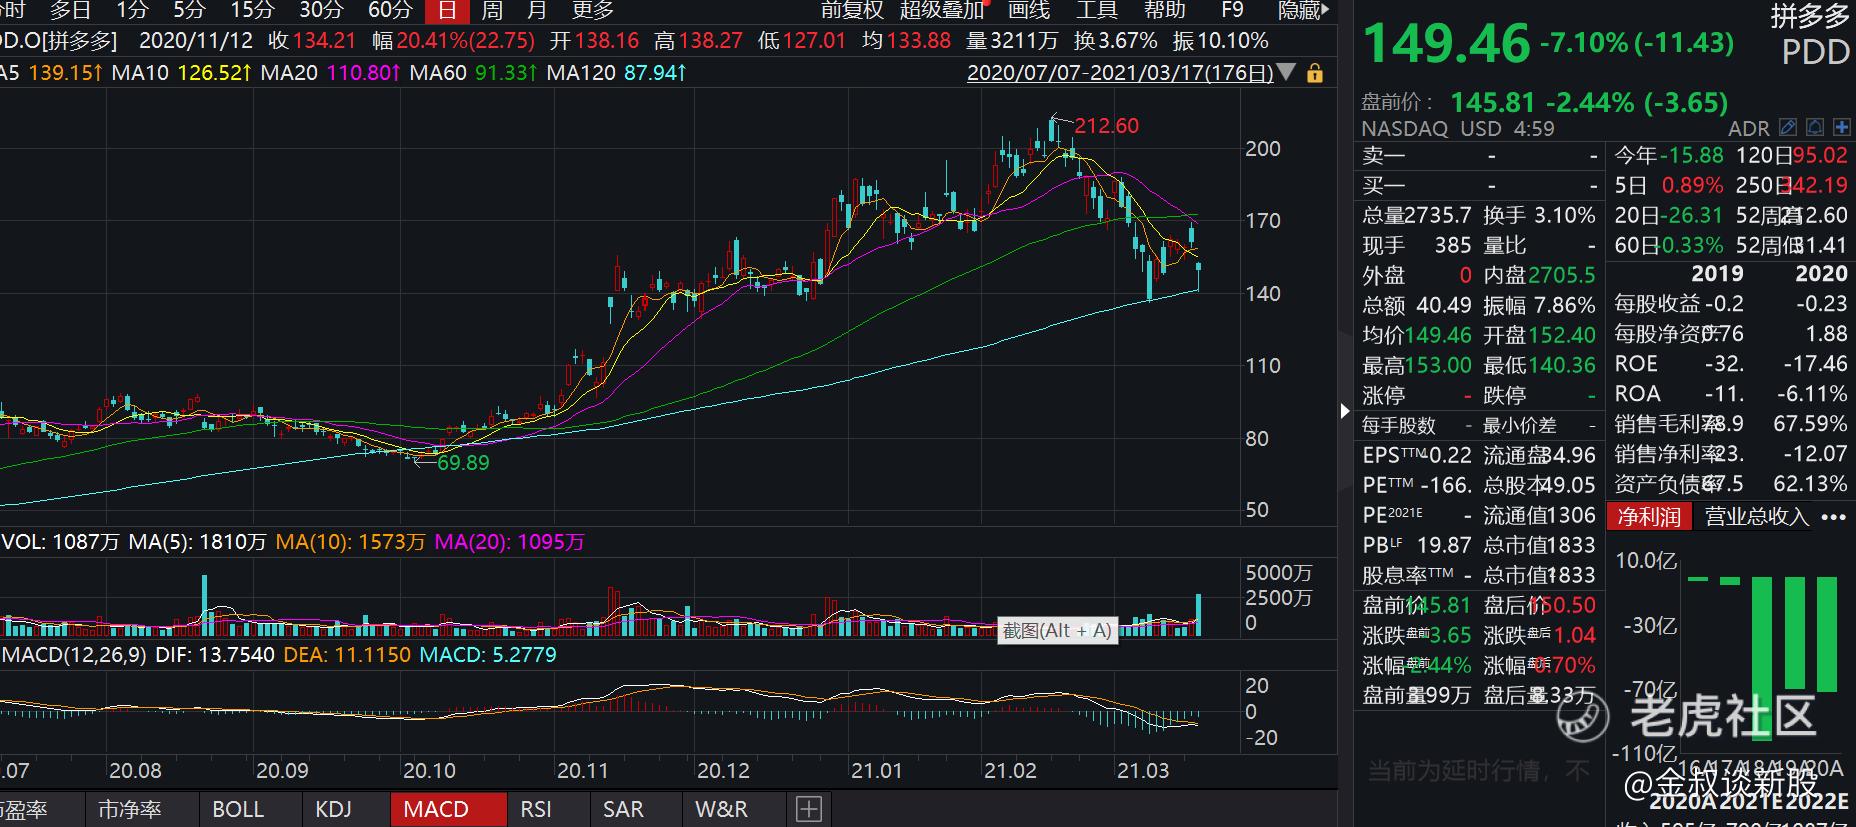This screenshot has height=827, width=1856.
Task: Click the pre-market price 145.81
Action: pyautogui.click(x=1492, y=102)
